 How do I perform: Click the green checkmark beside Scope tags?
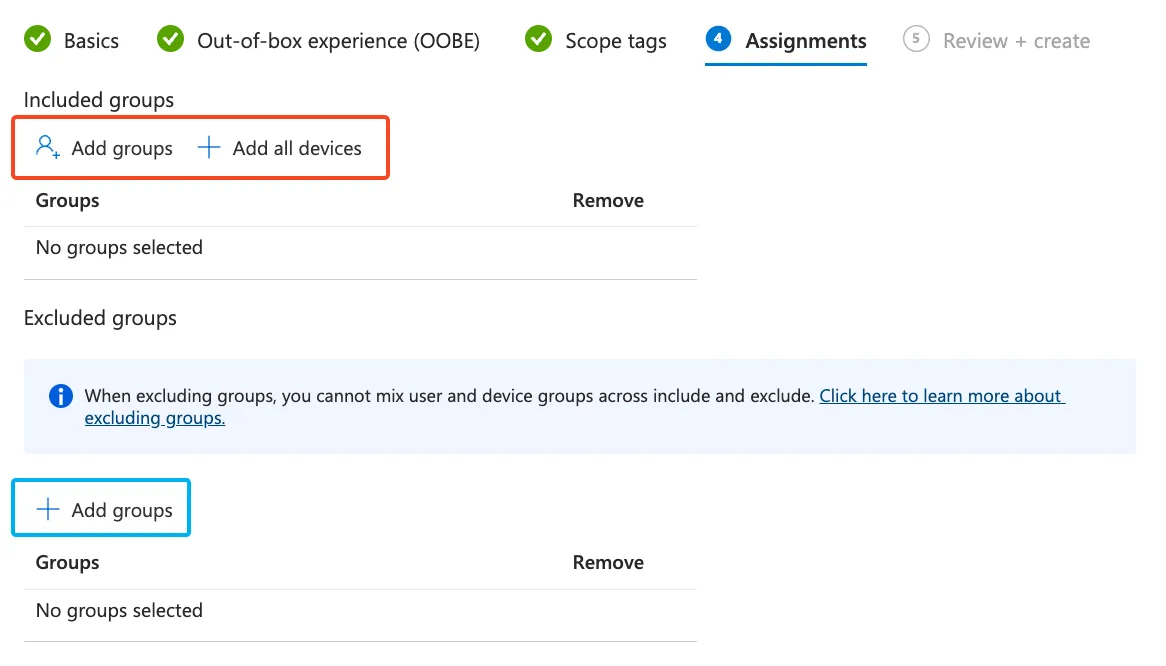pos(538,39)
